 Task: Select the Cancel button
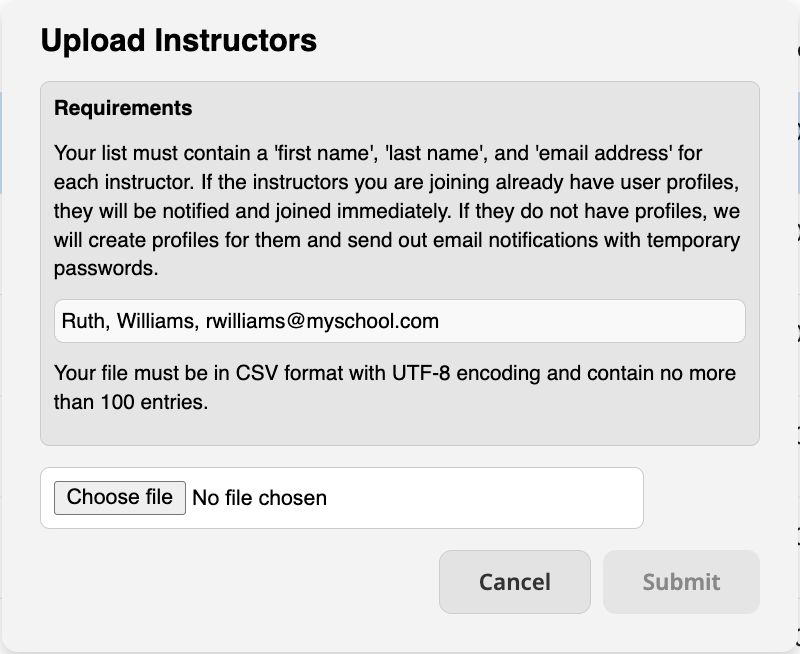515,582
